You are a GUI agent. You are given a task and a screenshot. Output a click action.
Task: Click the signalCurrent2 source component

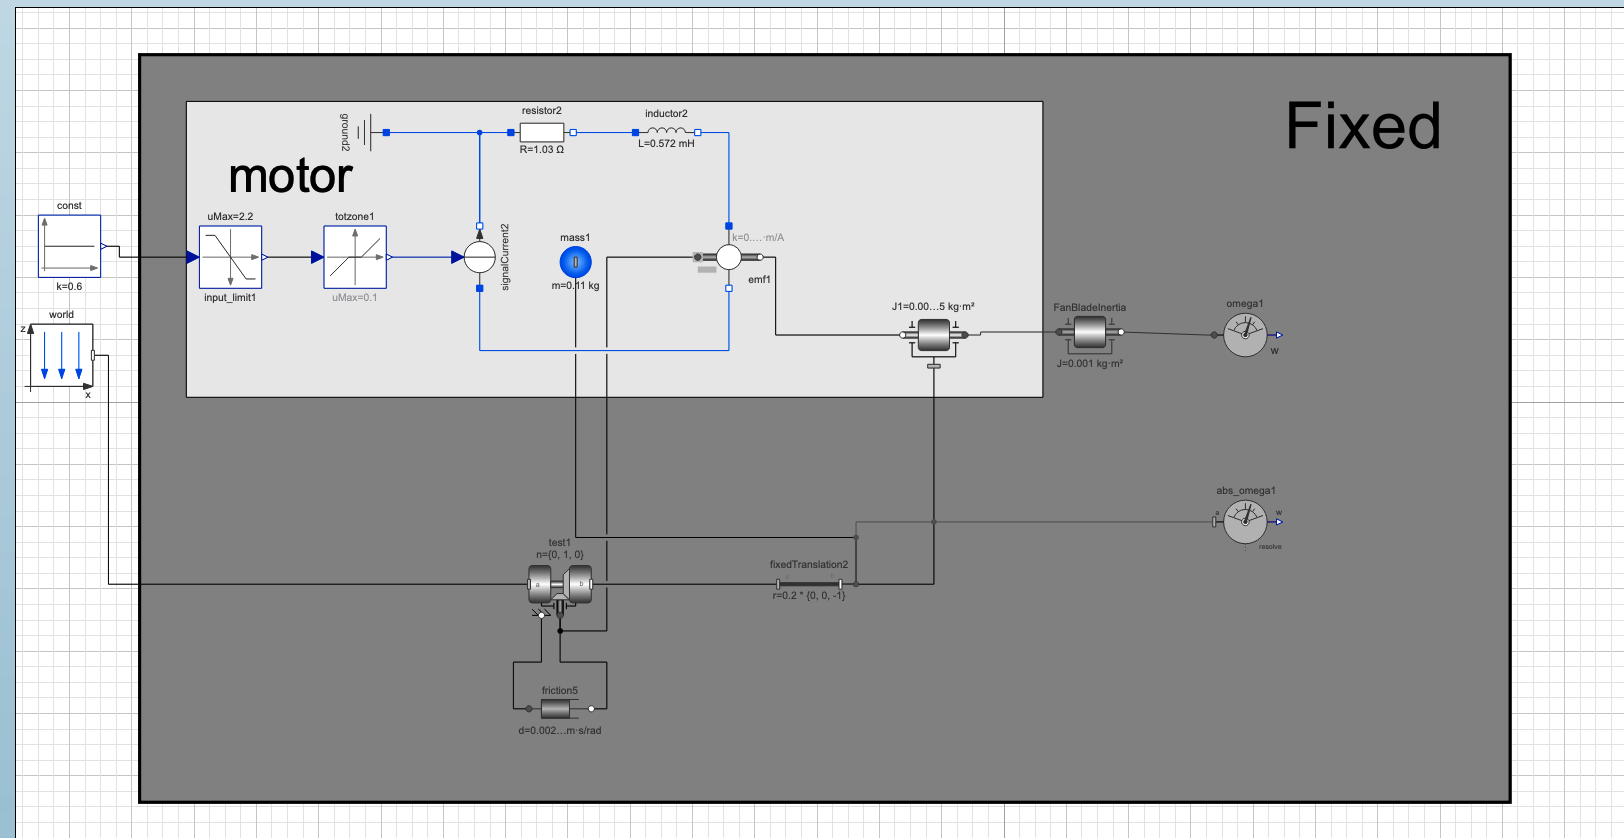(x=480, y=257)
